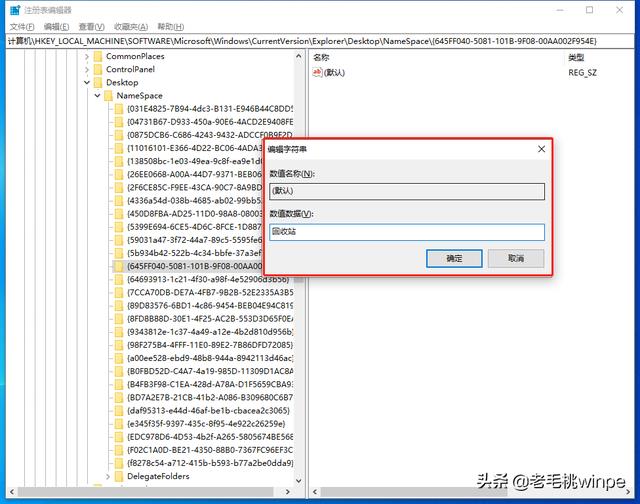Select the NameSpace folder icon
Screen dimensions: 640x504
109,95
